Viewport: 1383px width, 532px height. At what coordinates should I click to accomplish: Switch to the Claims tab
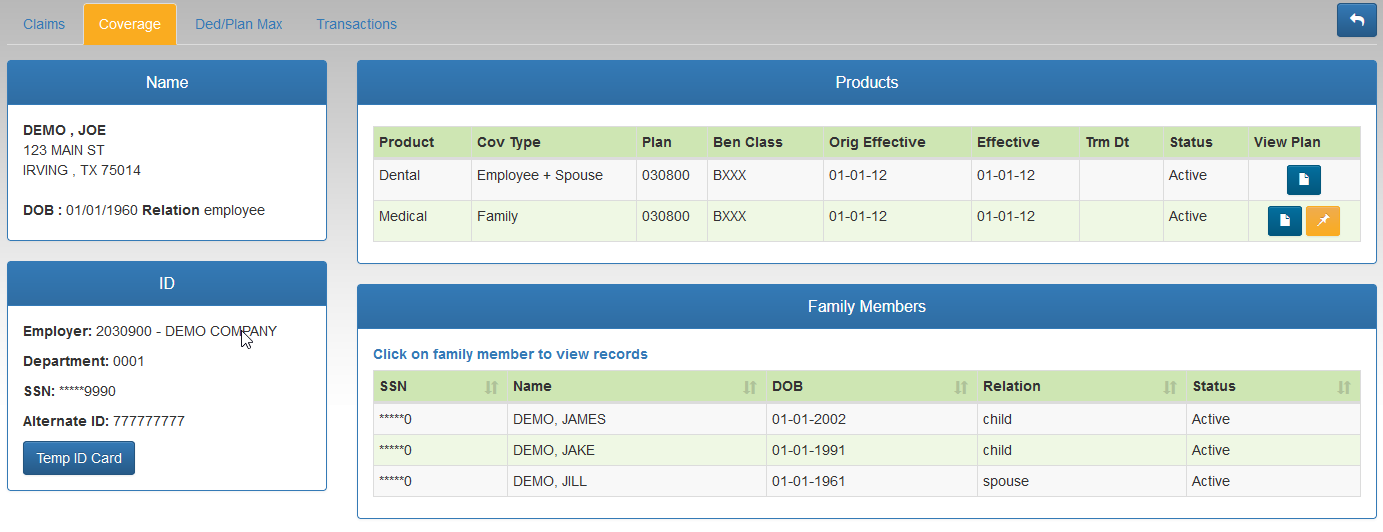(x=44, y=24)
